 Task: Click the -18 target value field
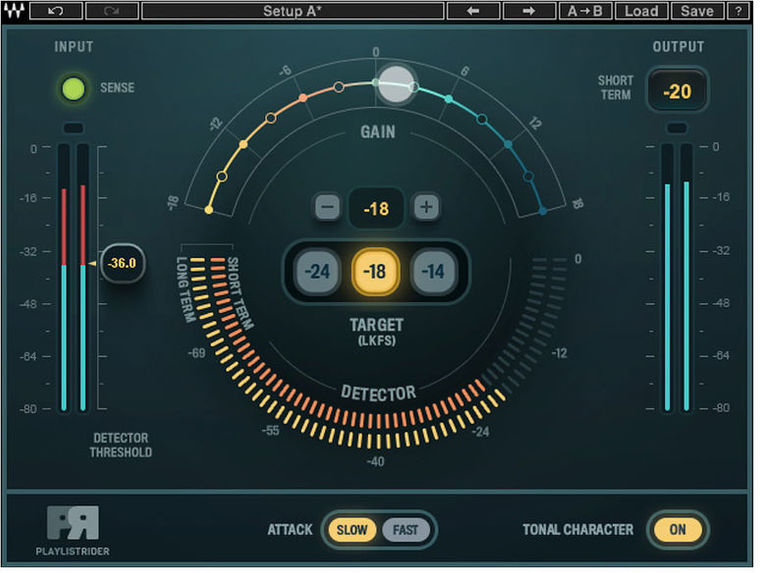pyautogui.click(x=377, y=208)
